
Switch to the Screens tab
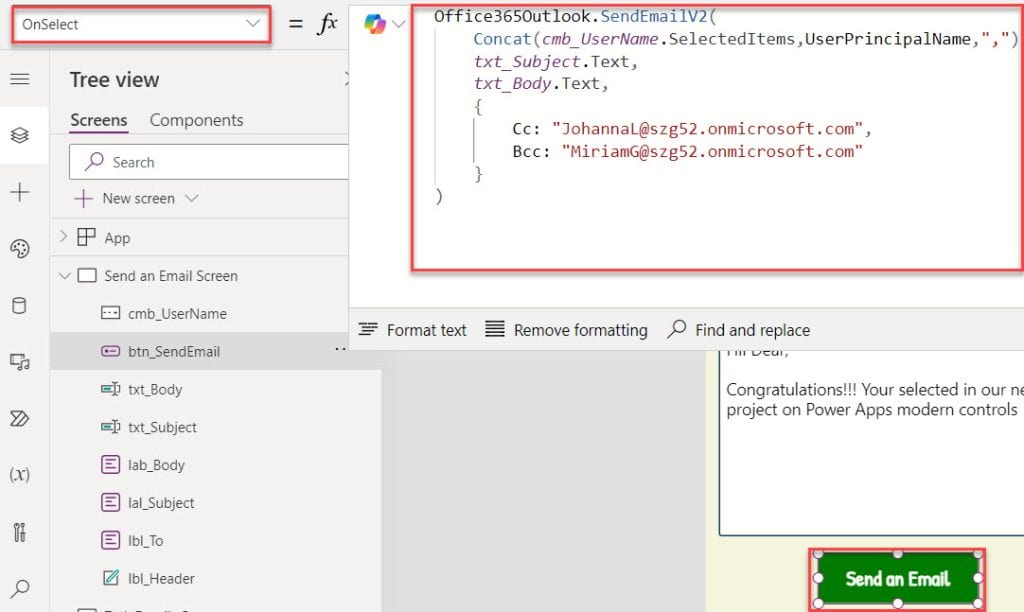point(99,120)
